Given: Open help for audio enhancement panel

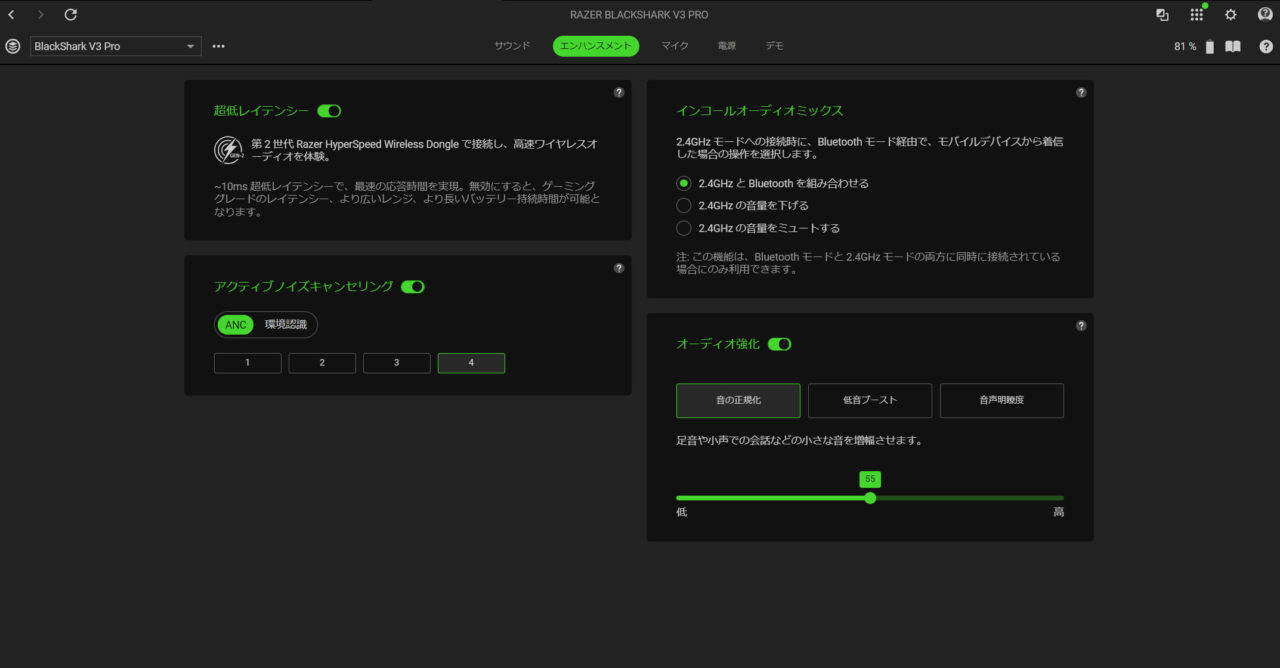Looking at the screenshot, I should (1081, 325).
